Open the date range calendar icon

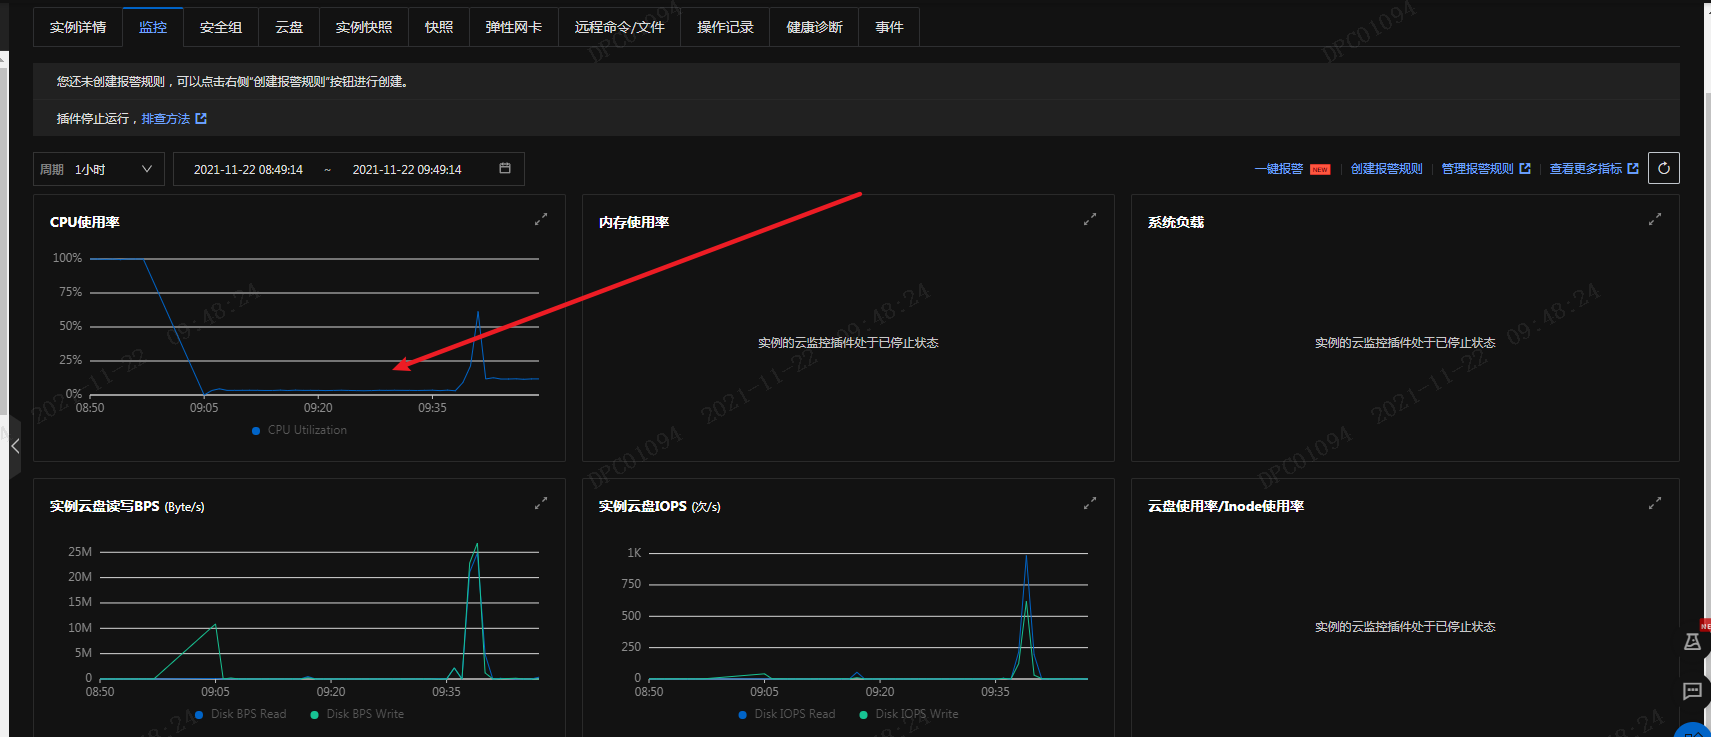coord(505,169)
